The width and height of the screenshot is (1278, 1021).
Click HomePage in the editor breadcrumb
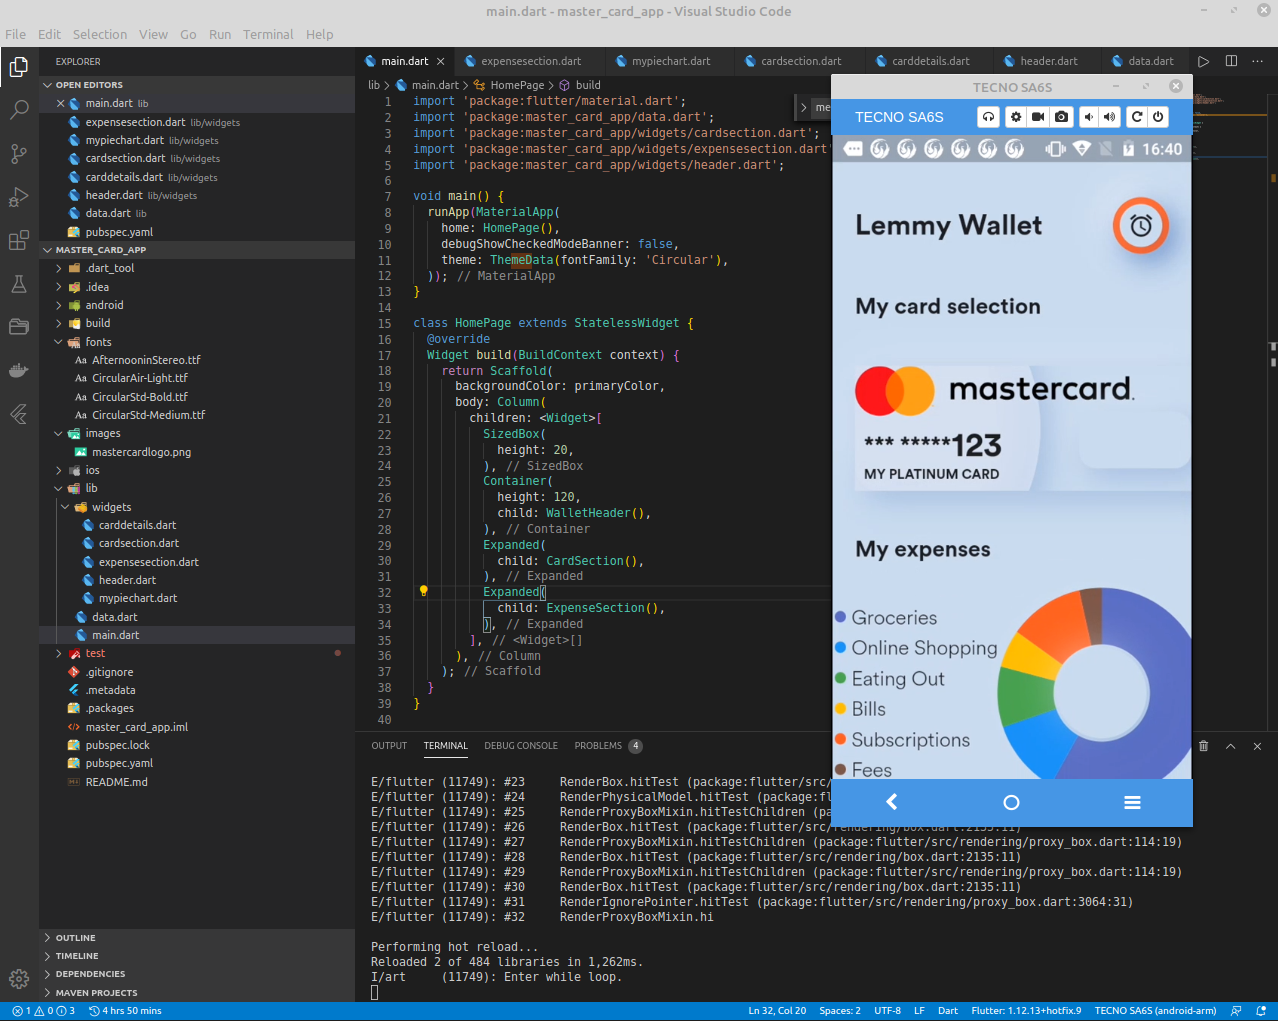click(x=517, y=85)
